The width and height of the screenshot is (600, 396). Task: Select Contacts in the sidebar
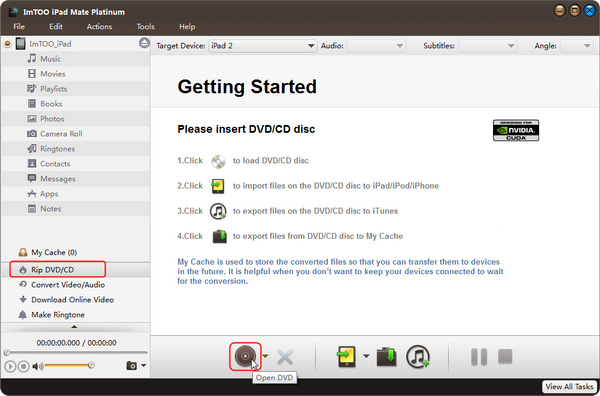[x=75, y=164]
